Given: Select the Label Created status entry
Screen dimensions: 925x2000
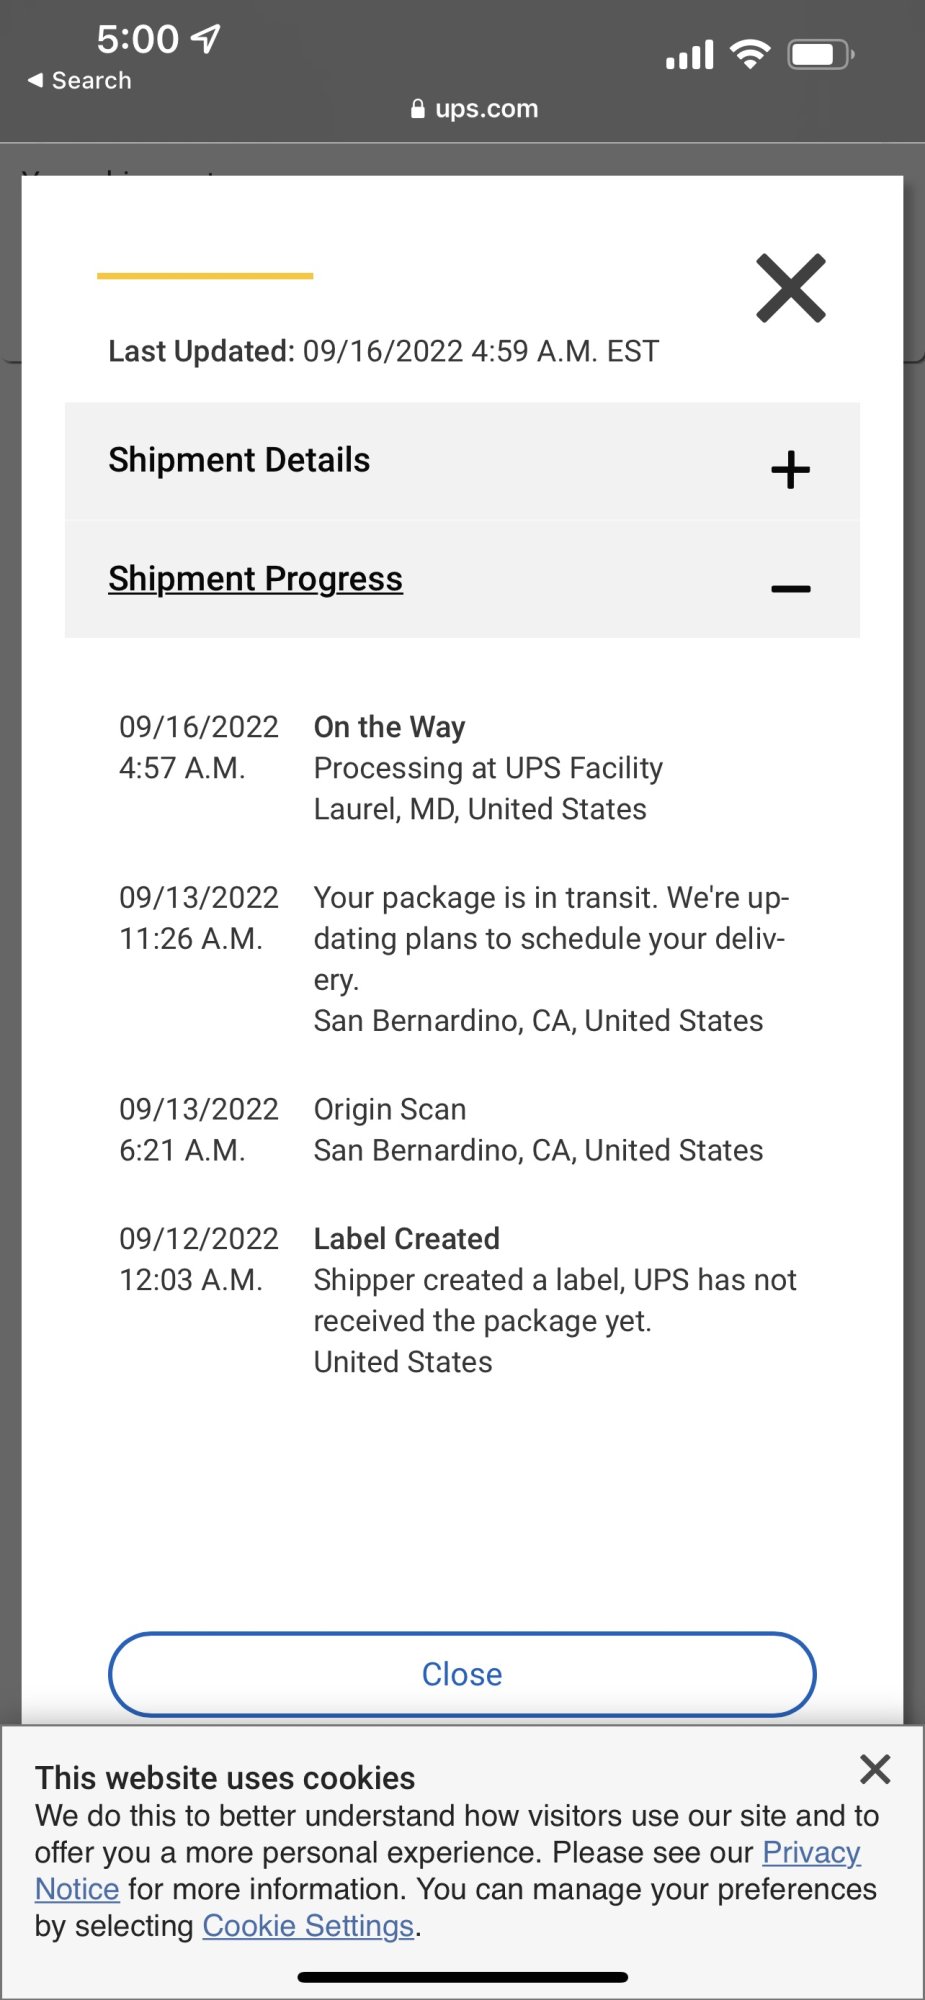Looking at the screenshot, I should coord(462,1300).
